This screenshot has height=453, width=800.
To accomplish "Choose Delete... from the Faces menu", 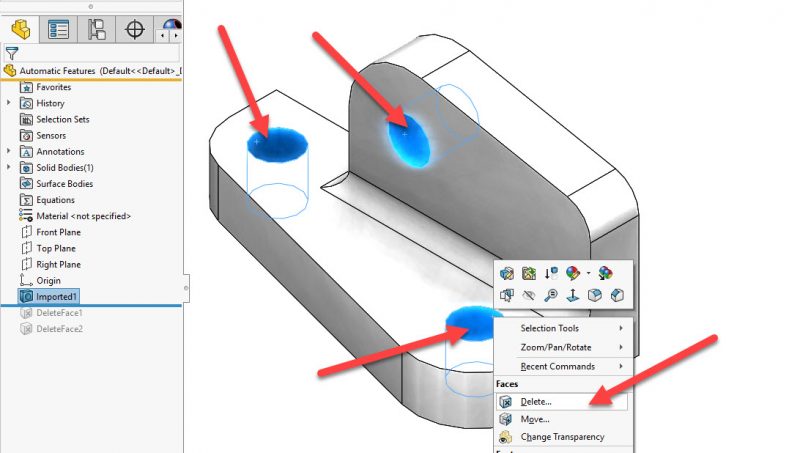I will (536, 401).
